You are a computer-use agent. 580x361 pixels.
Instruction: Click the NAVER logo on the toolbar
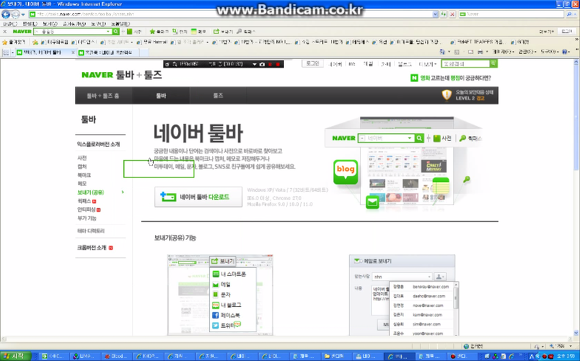point(22,31)
